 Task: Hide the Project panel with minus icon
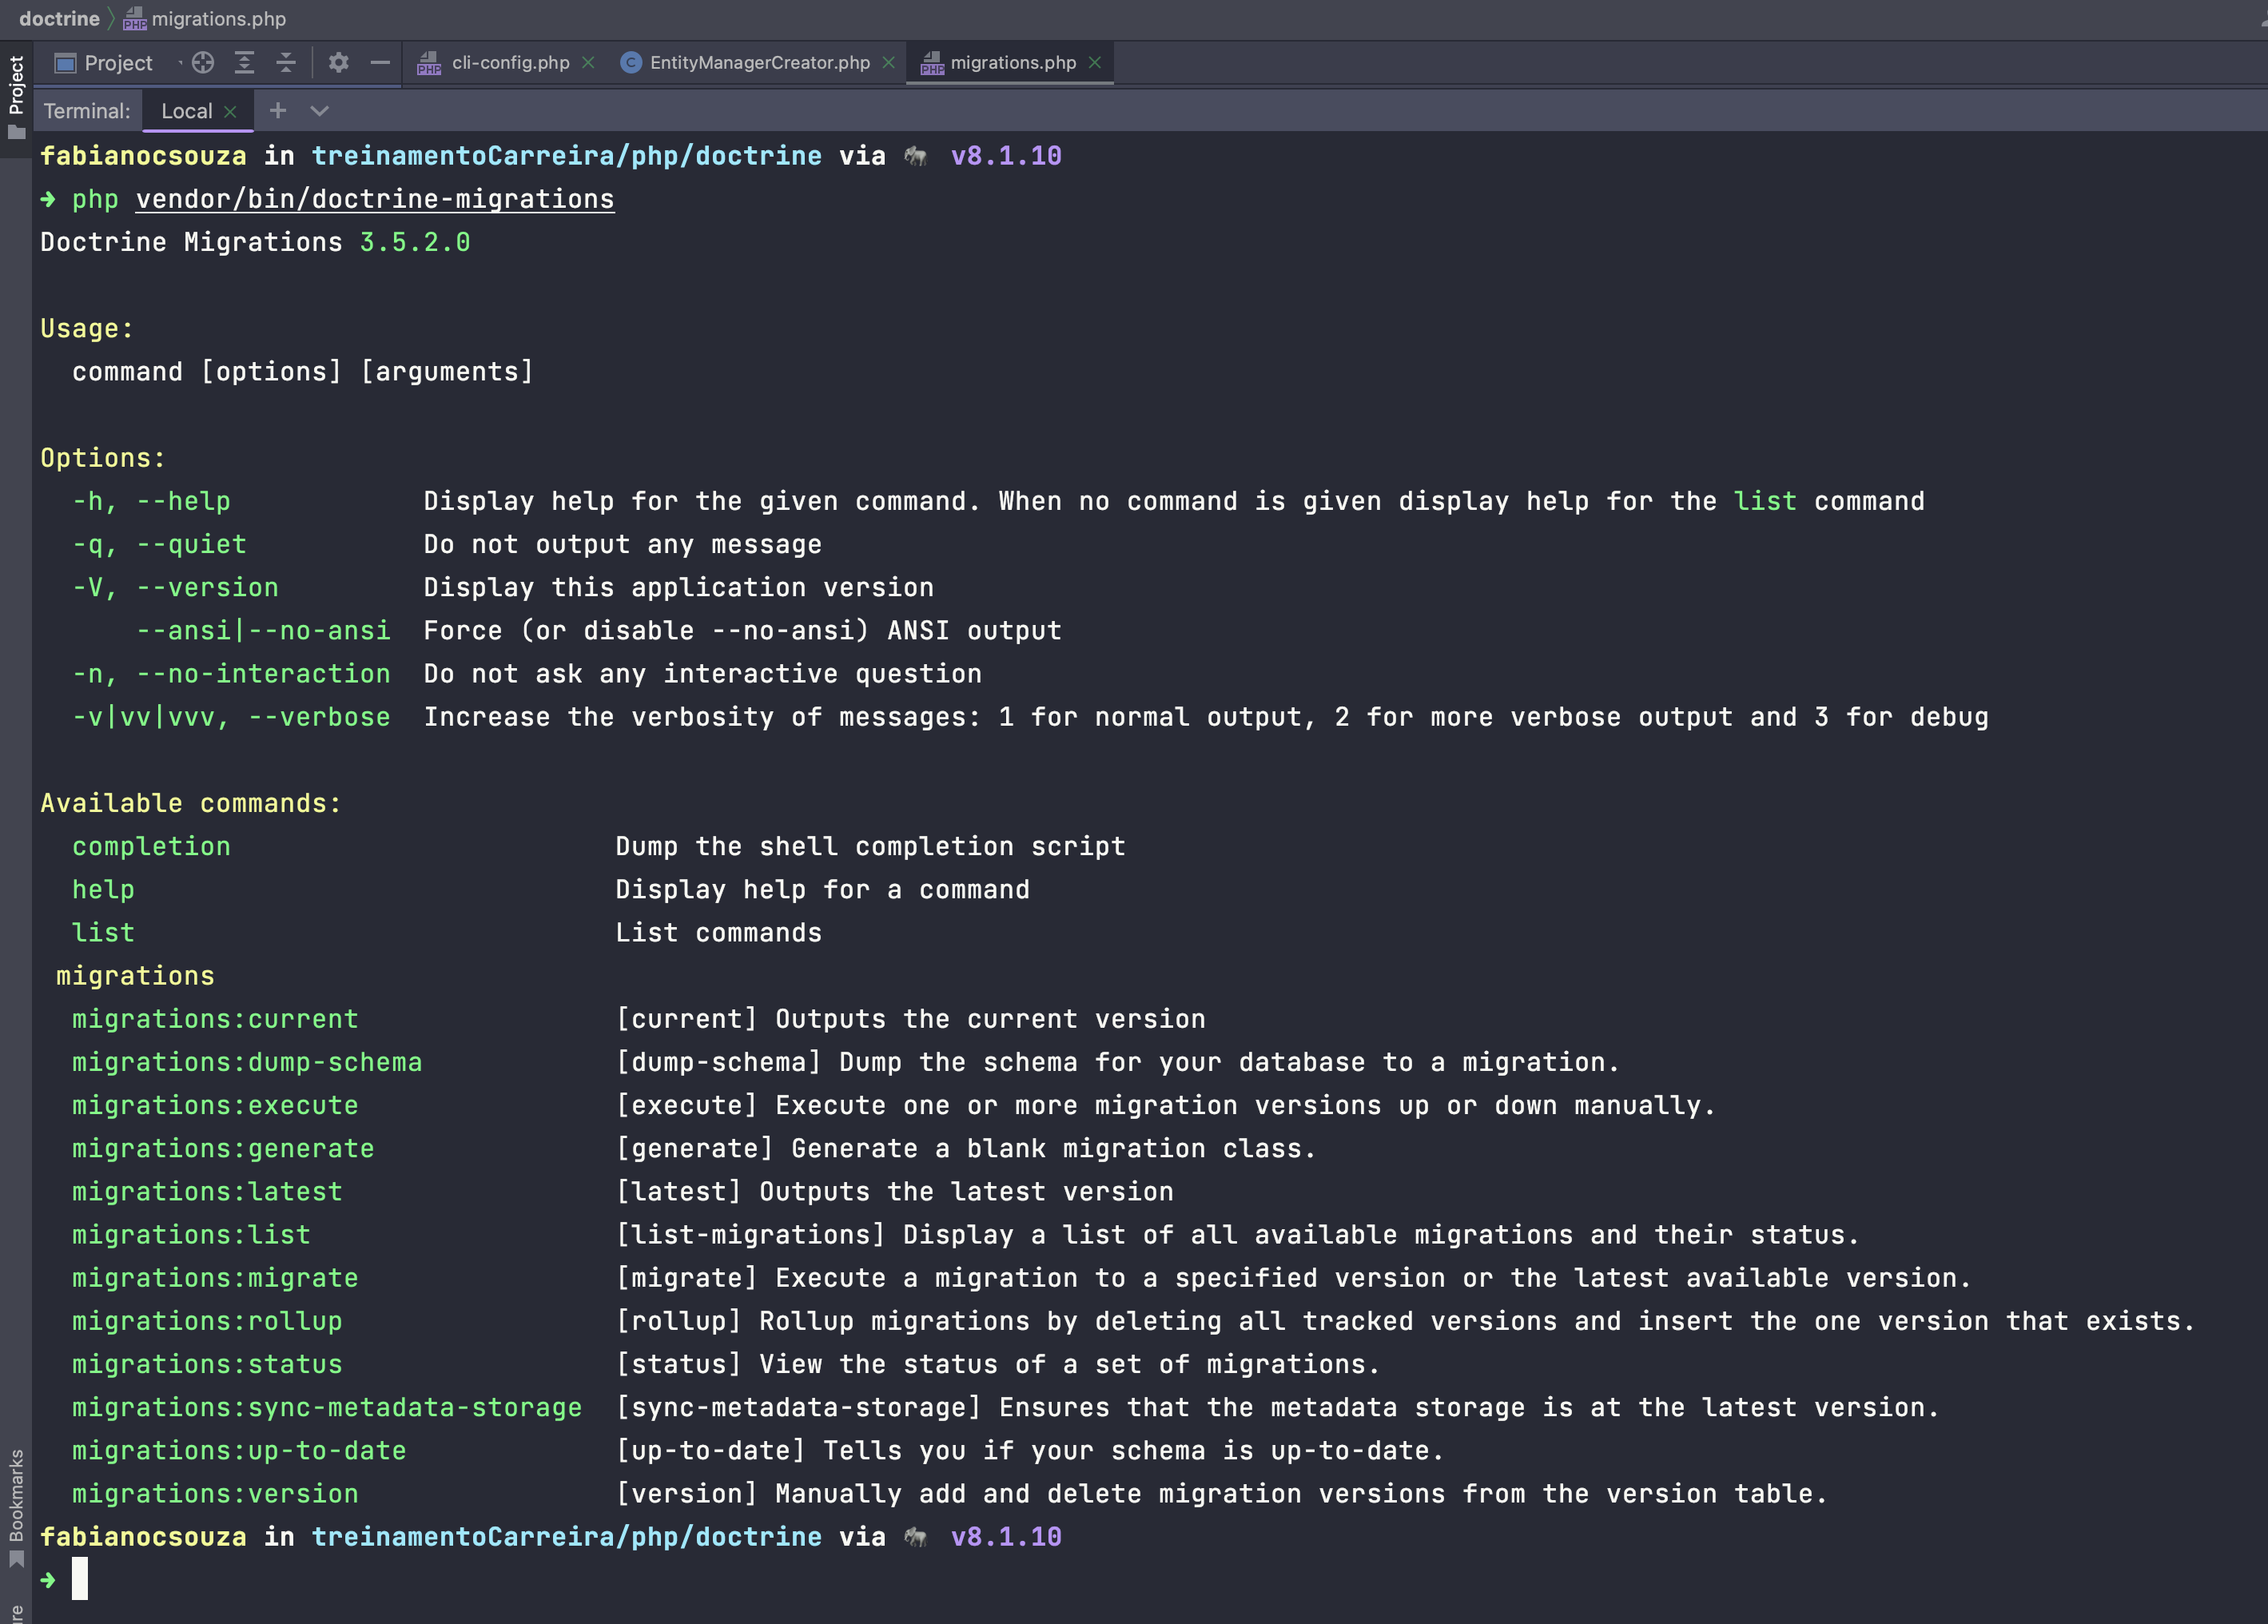(380, 63)
